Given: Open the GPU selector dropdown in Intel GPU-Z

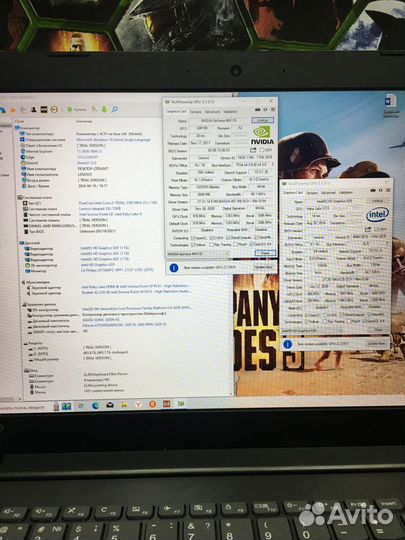Looking at the screenshot, I should [313, 331].
